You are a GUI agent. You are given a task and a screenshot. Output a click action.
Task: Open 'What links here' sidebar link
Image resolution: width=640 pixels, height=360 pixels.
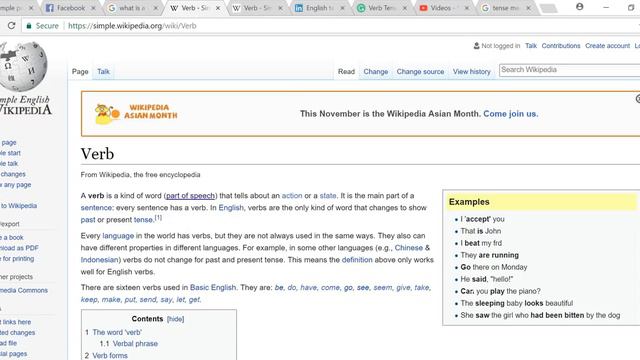pyautogui.click(x=16, y=322)
